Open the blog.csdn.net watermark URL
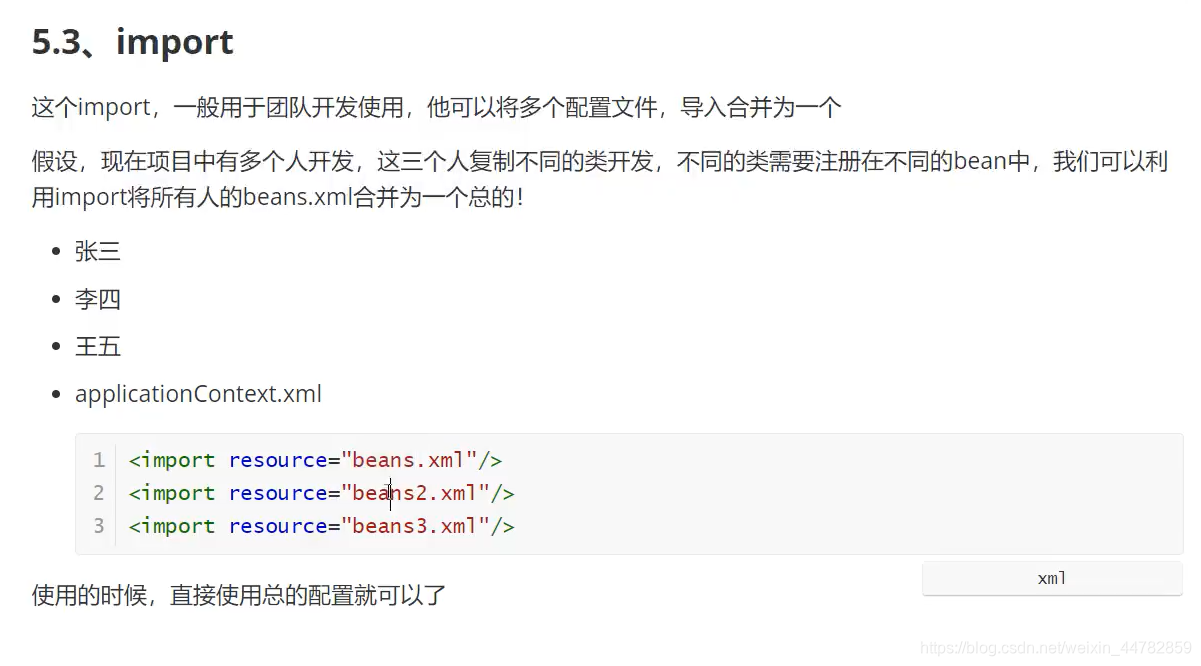 click(x=1055, y=649)
